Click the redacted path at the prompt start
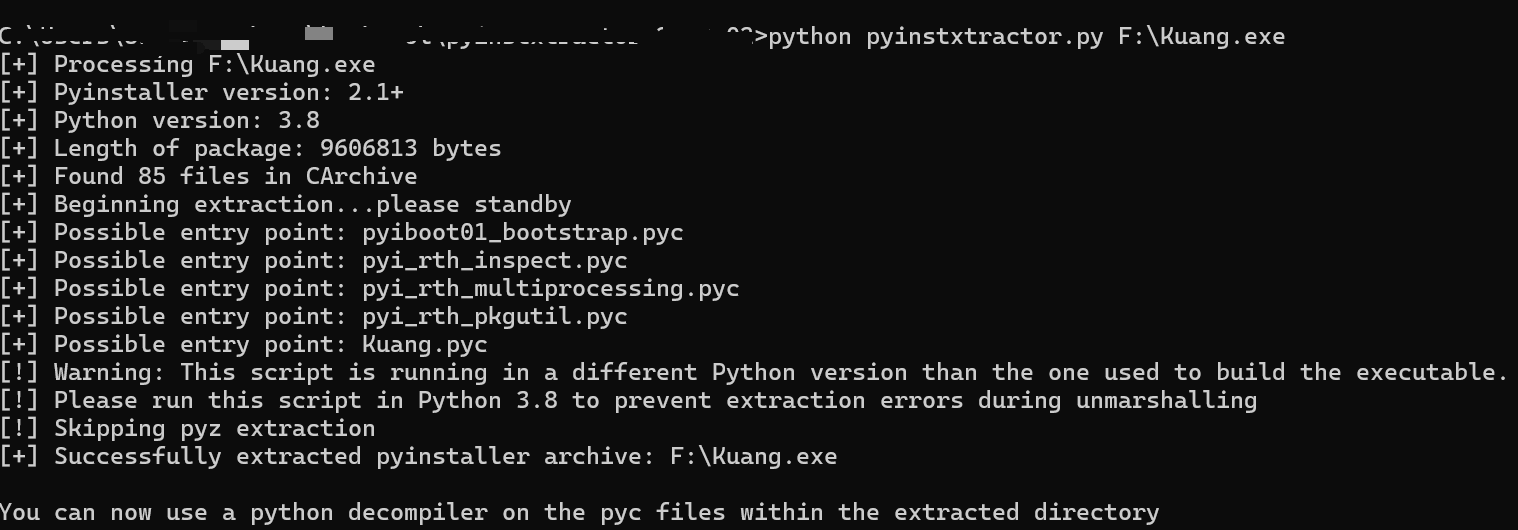This screenshot has height=530, width=1518. point(380,37)
